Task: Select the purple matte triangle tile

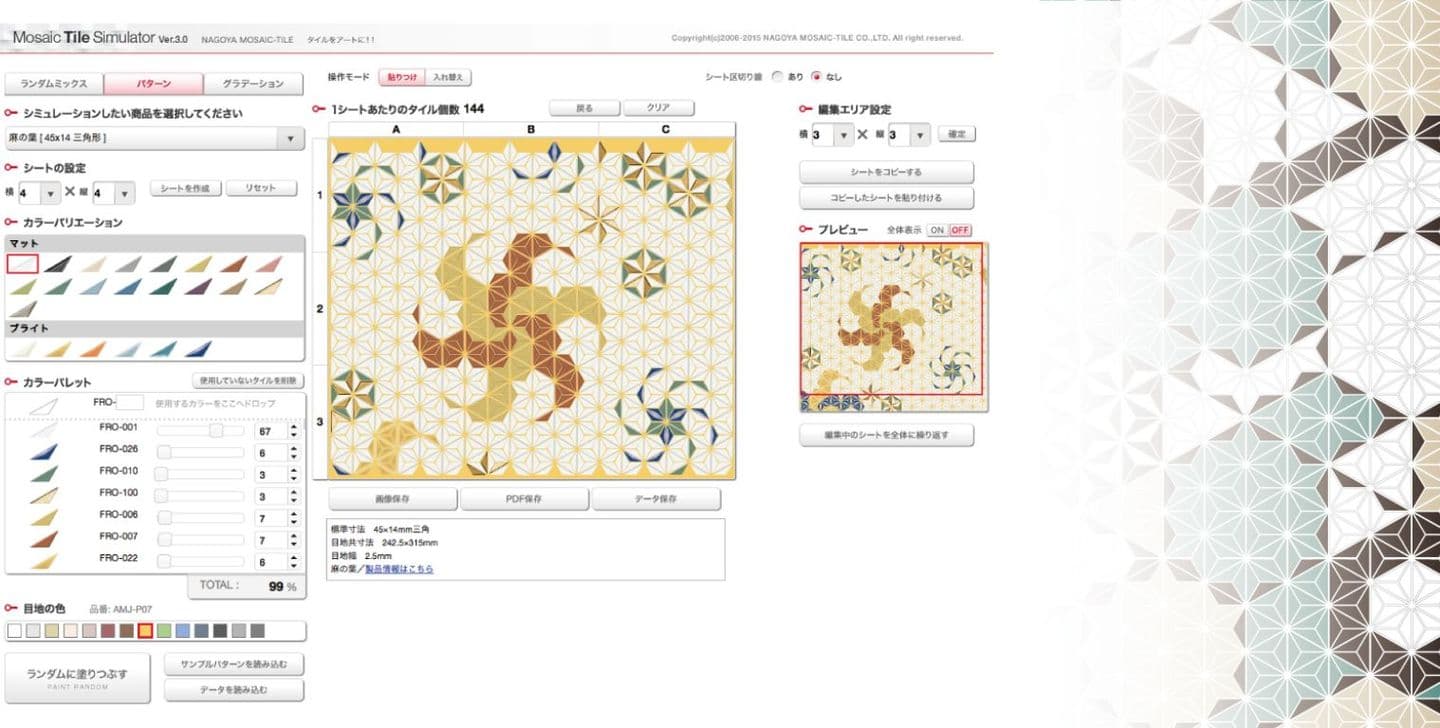Action: [198, 287]
